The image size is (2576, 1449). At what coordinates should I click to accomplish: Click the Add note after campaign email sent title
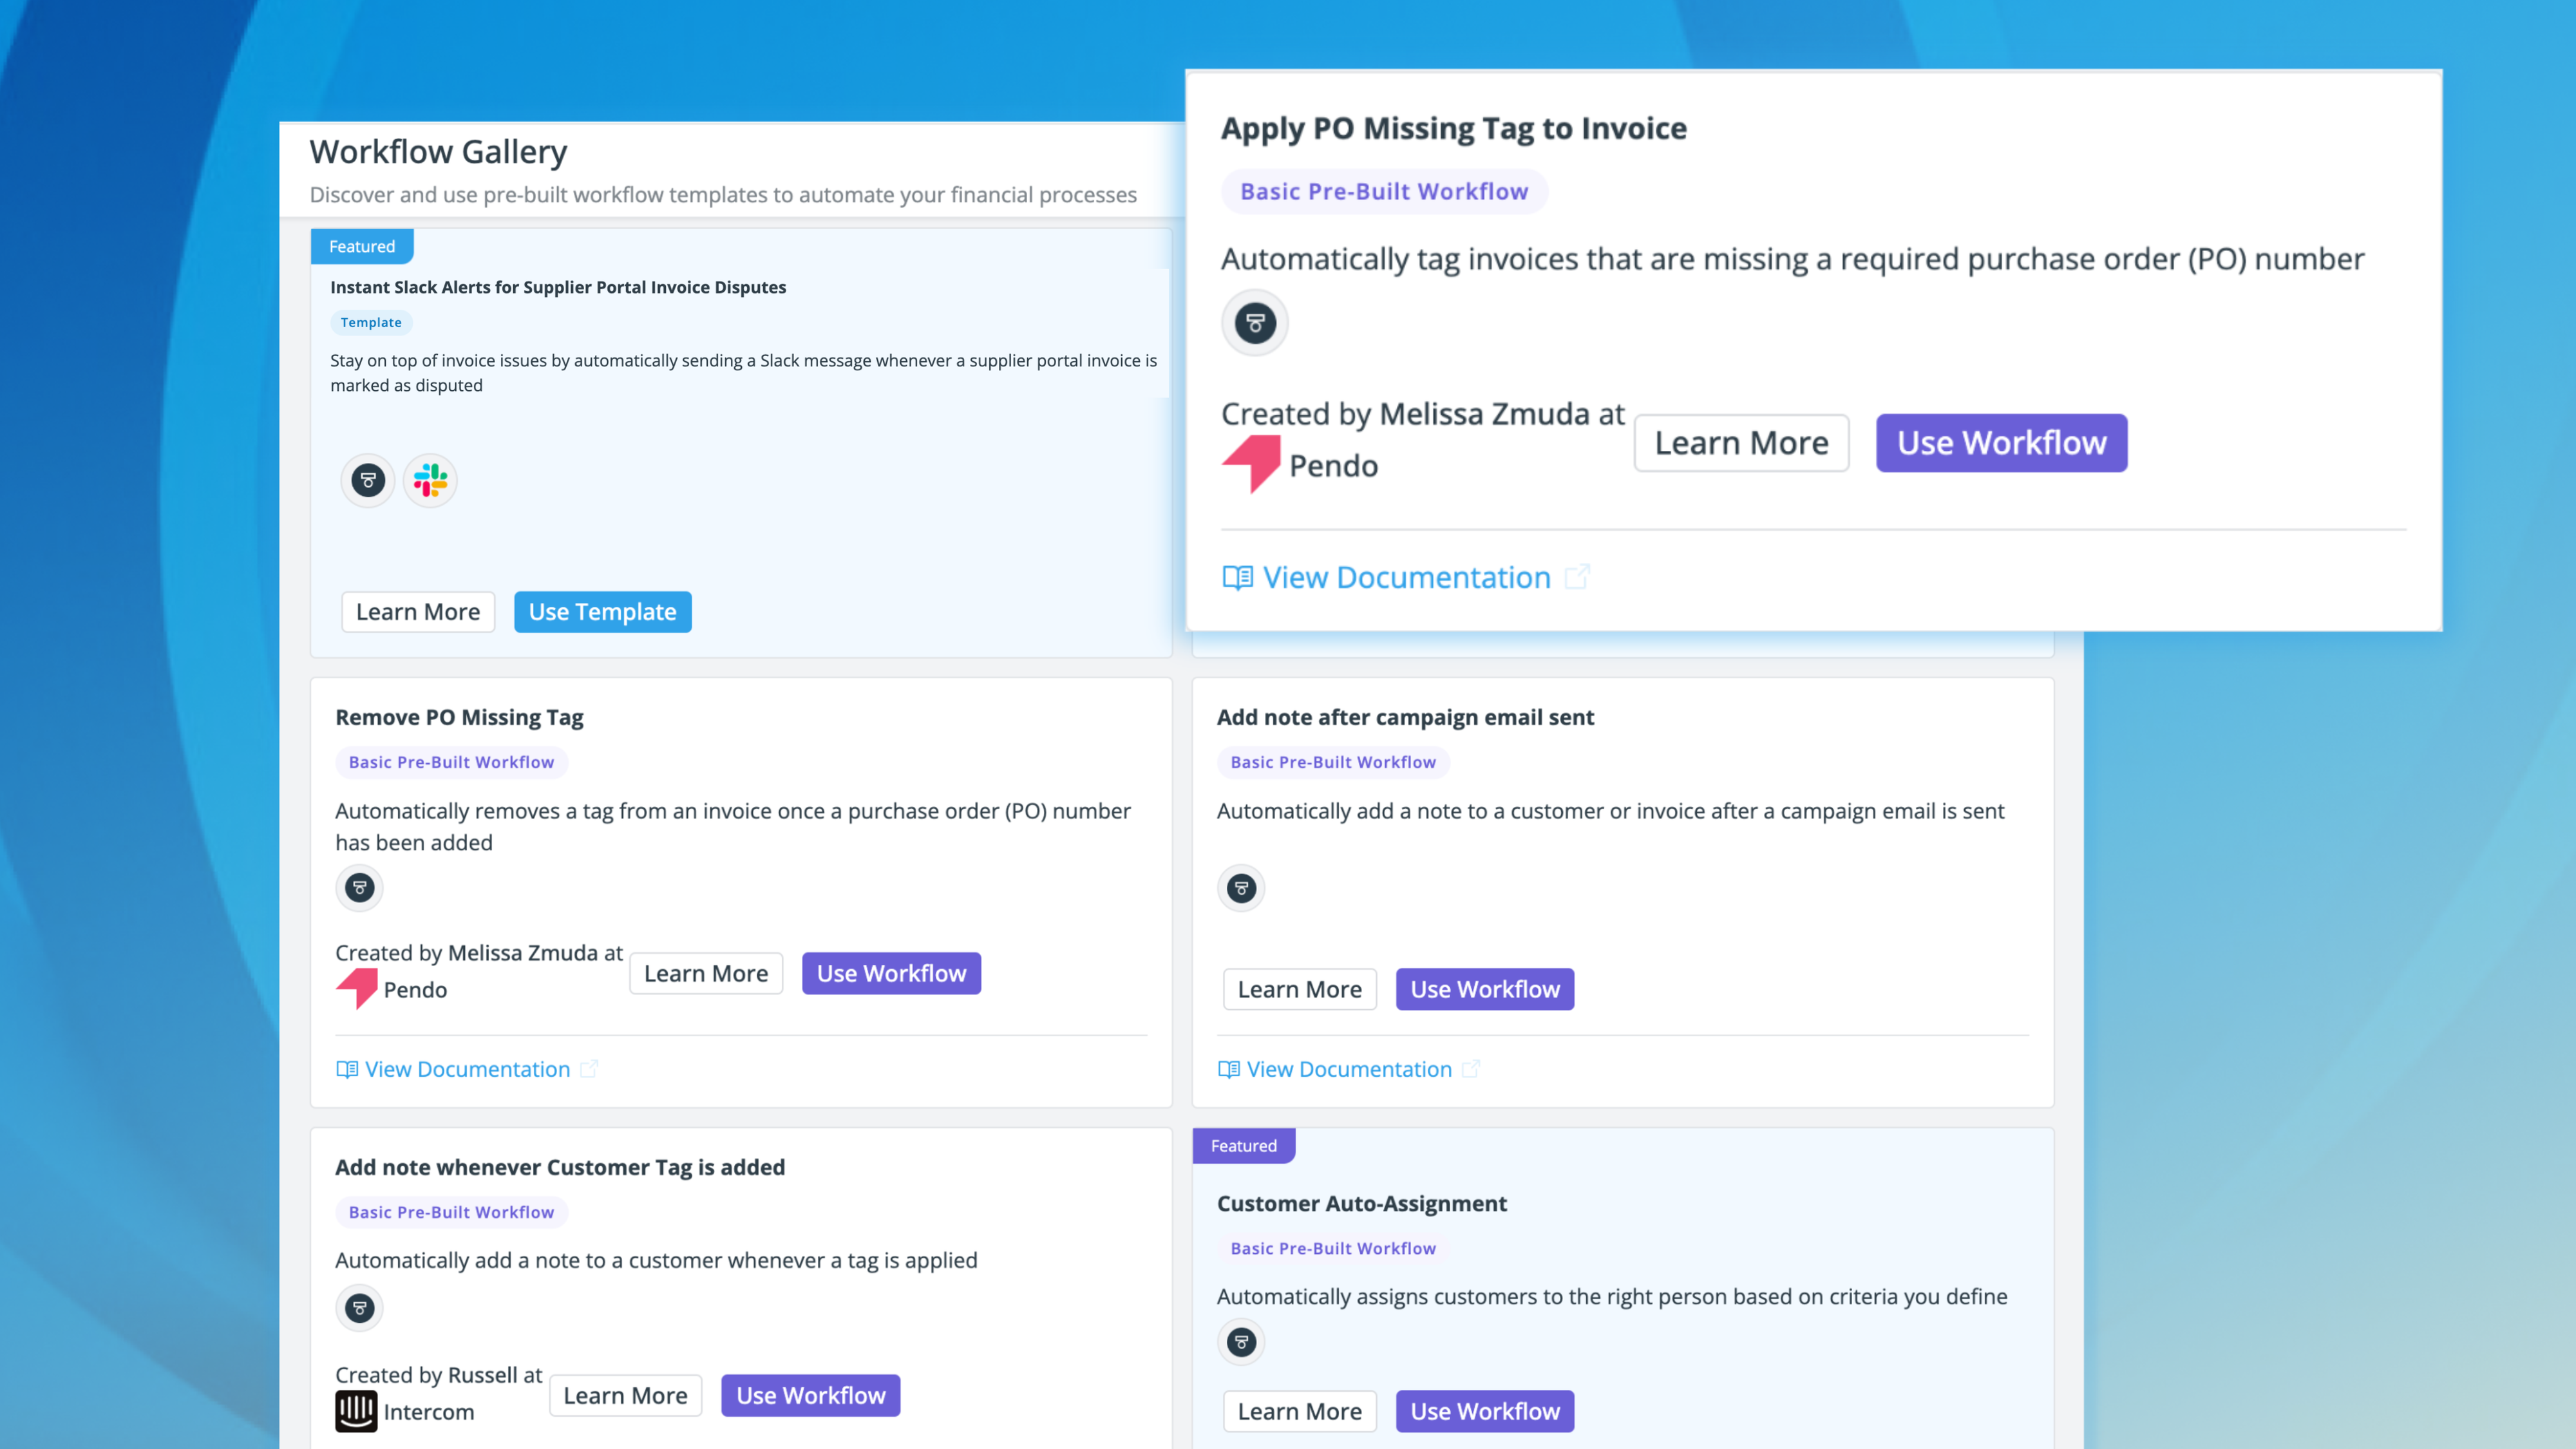point(1406,717)
